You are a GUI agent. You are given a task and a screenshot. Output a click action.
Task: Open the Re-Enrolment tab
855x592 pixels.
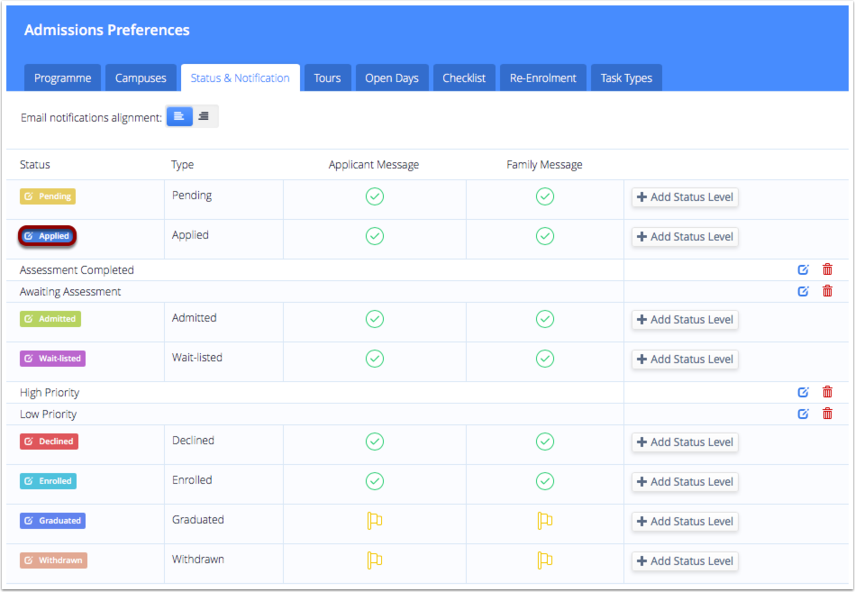tap(543, 78)
